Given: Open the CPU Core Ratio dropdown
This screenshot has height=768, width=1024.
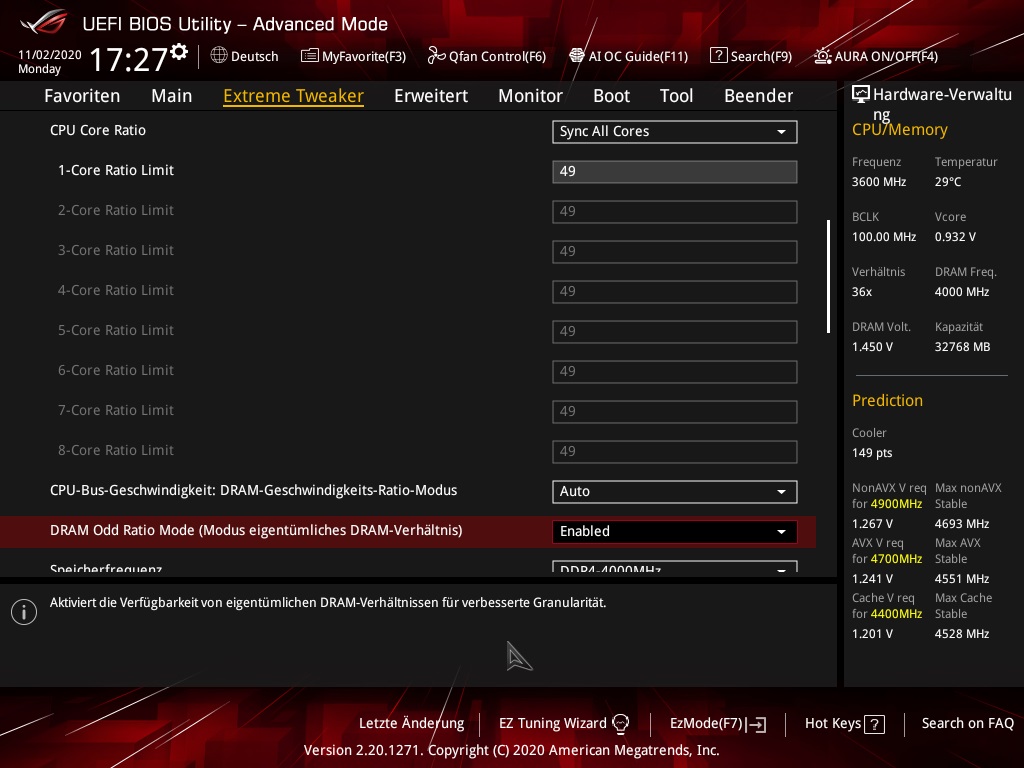Looking at the screenshot, I should coord(675,131).
